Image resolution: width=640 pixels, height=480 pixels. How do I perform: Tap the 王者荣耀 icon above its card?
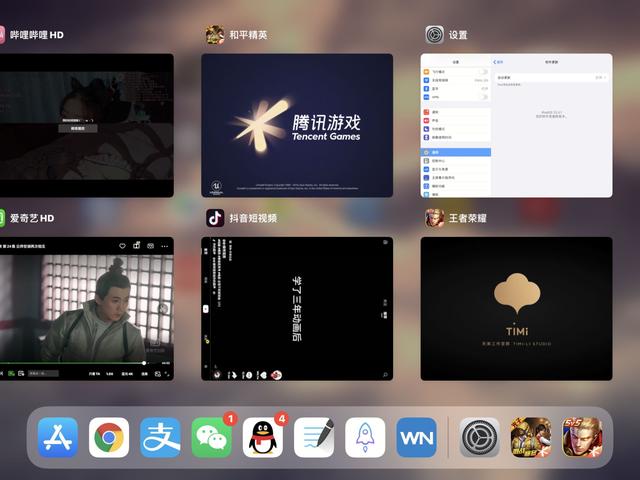tap(434, 218)
